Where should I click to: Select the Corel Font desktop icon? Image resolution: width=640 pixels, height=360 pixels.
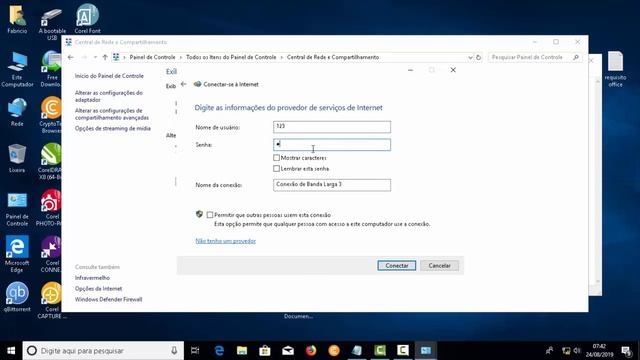click(87, 19)
